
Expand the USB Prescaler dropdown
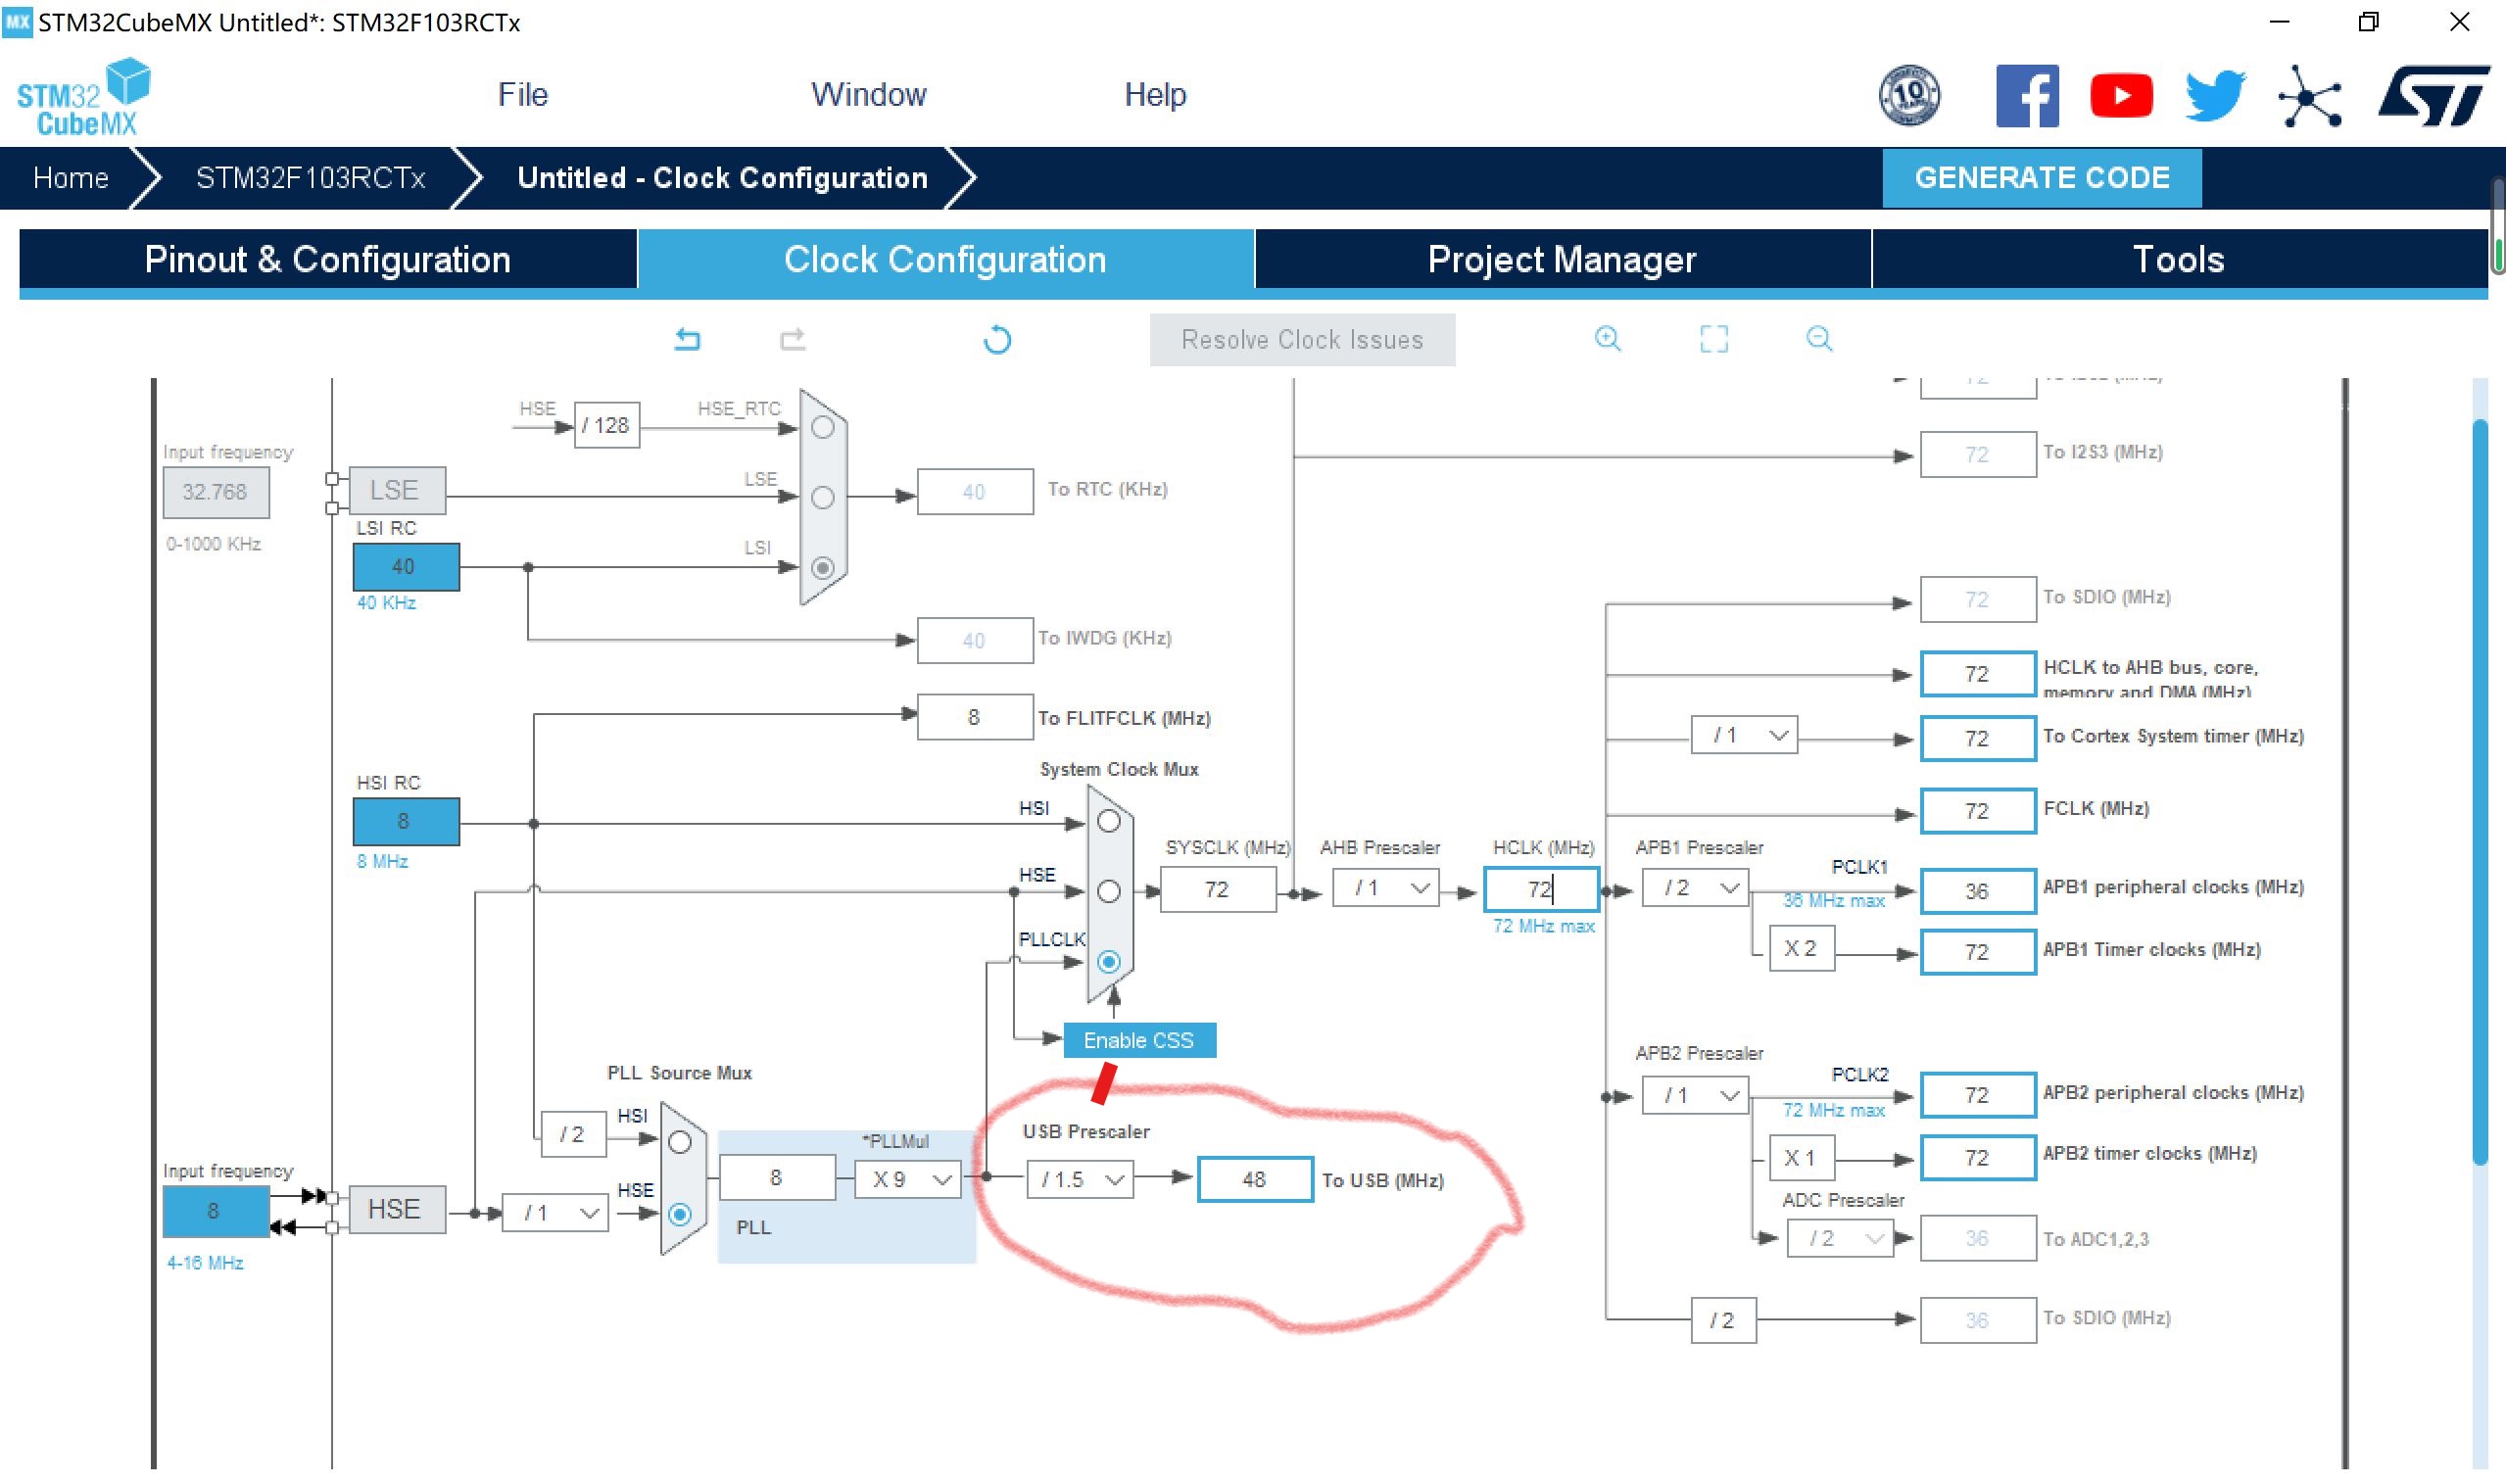click(1080, 1180)
